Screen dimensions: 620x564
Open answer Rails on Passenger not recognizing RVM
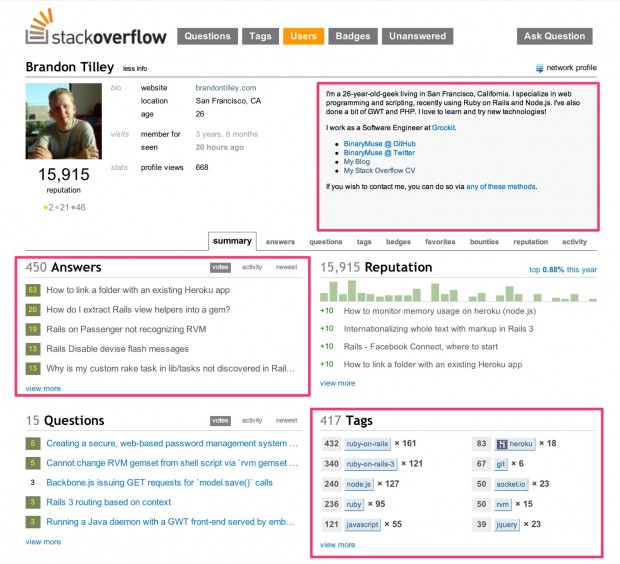tap(126, 329)
